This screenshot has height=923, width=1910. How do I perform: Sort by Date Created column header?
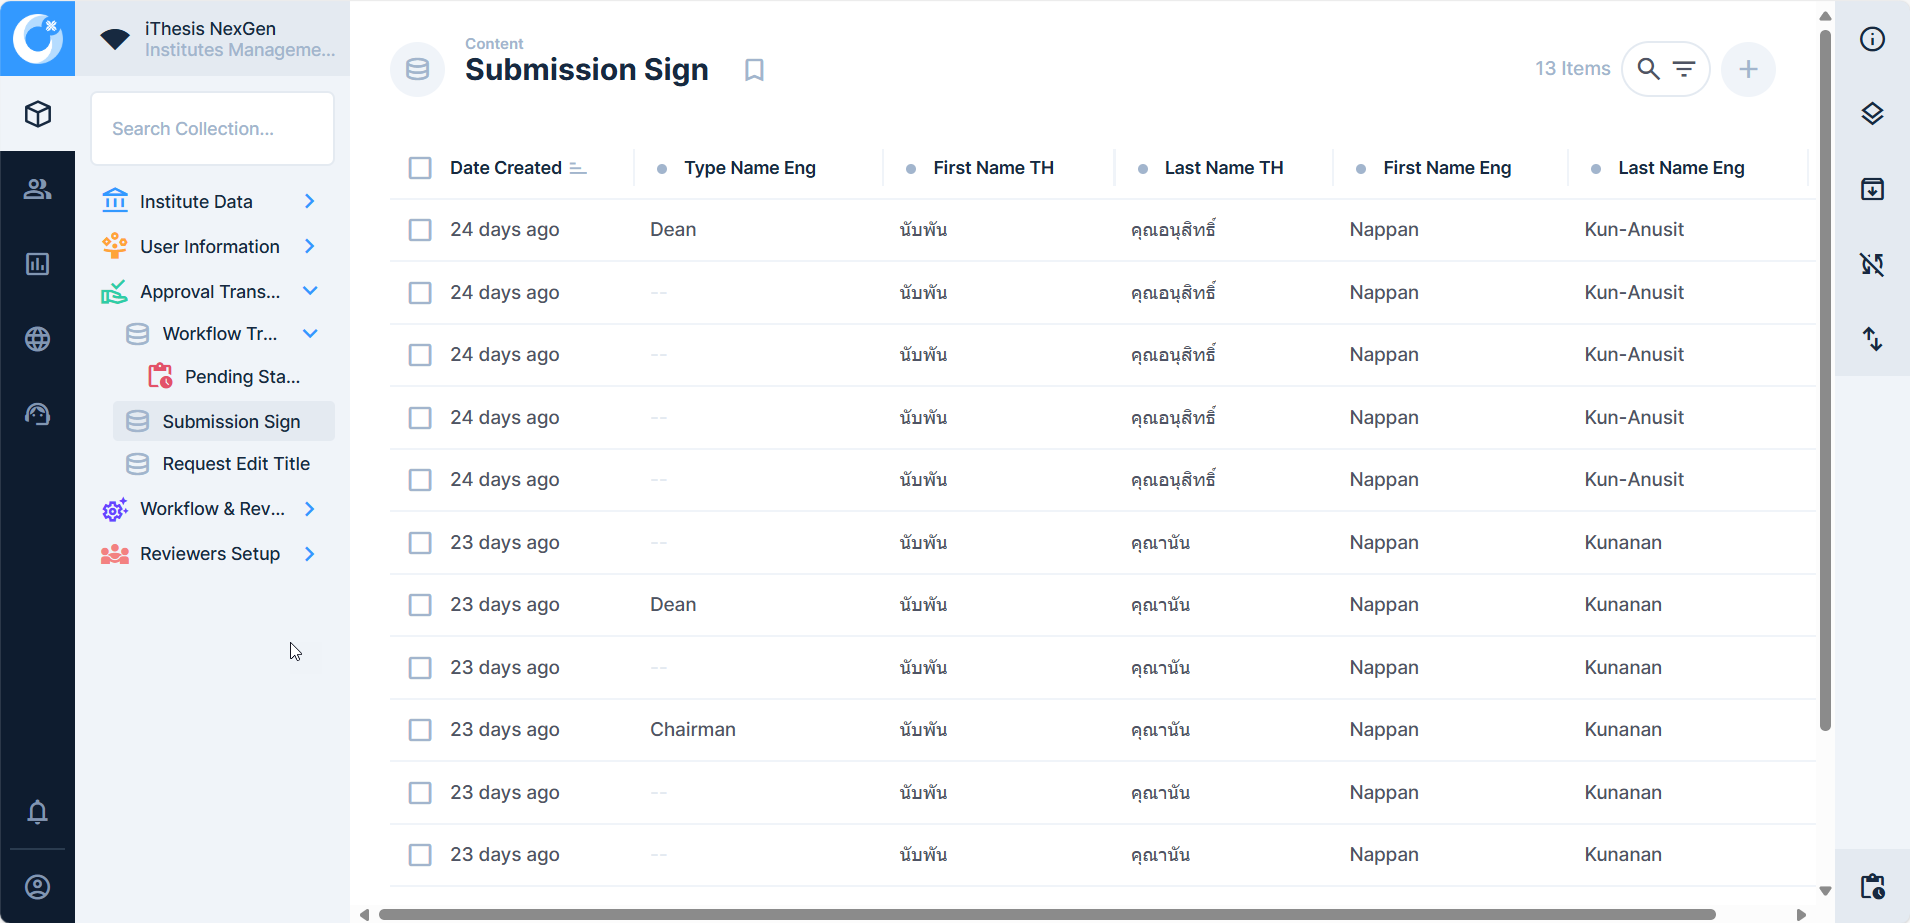click(506, 168)
